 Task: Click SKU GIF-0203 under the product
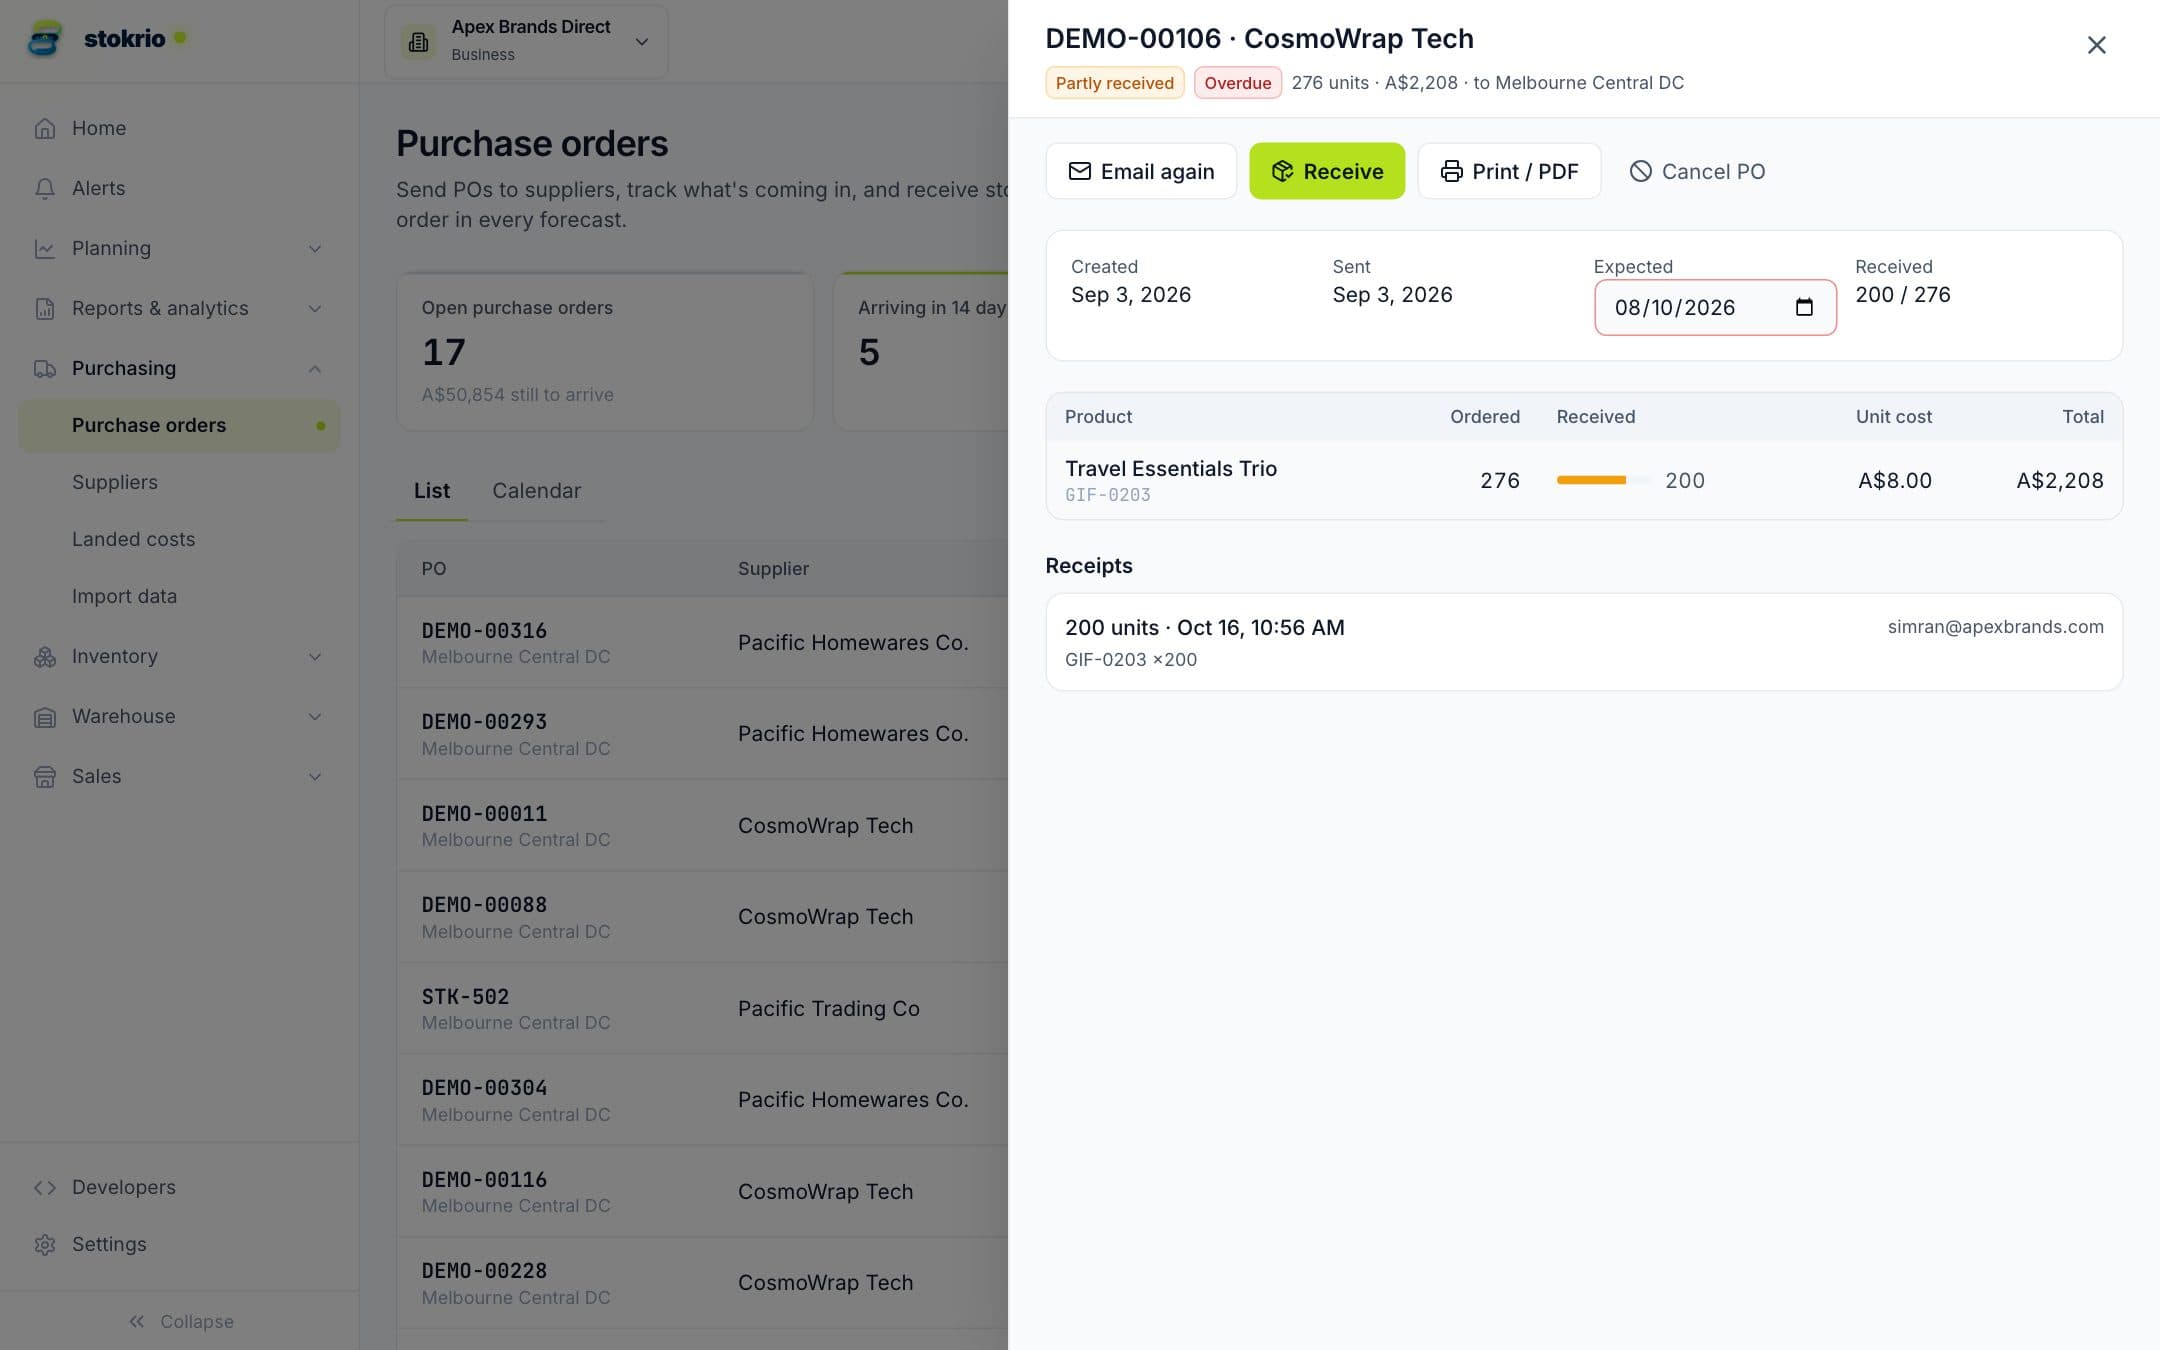[1108, 495]
